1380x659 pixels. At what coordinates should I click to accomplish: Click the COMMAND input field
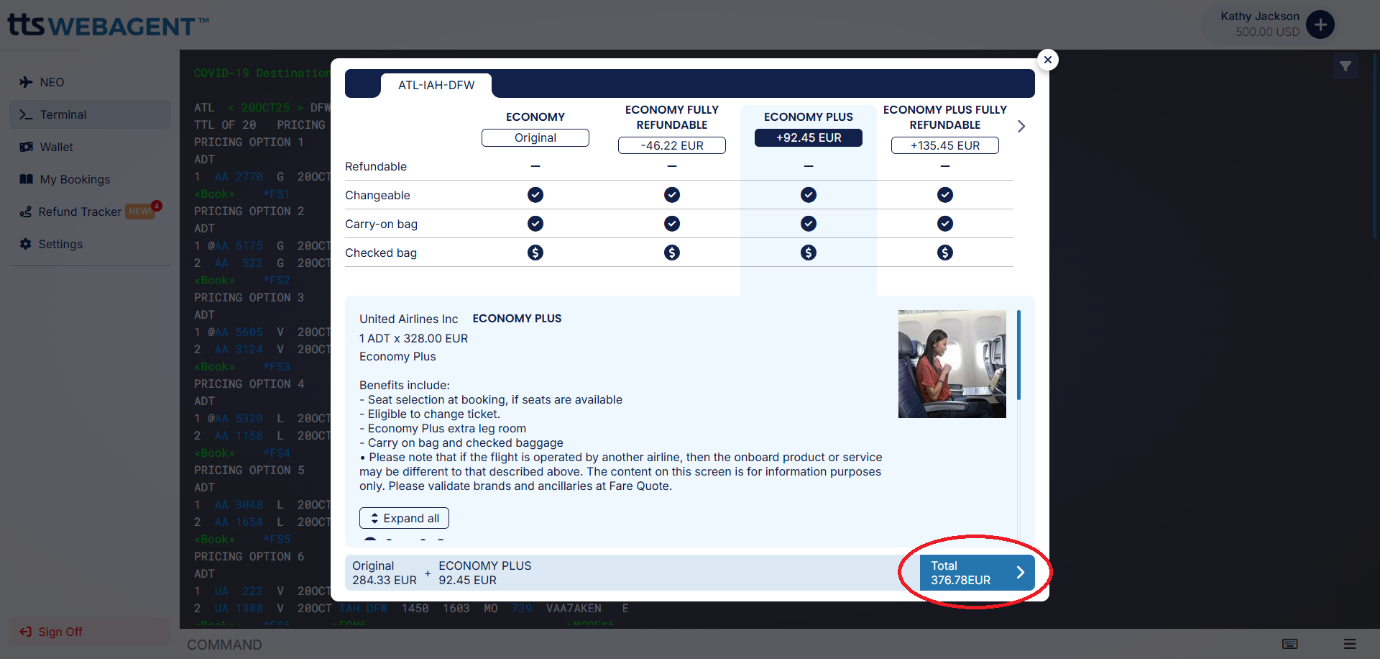725,644
